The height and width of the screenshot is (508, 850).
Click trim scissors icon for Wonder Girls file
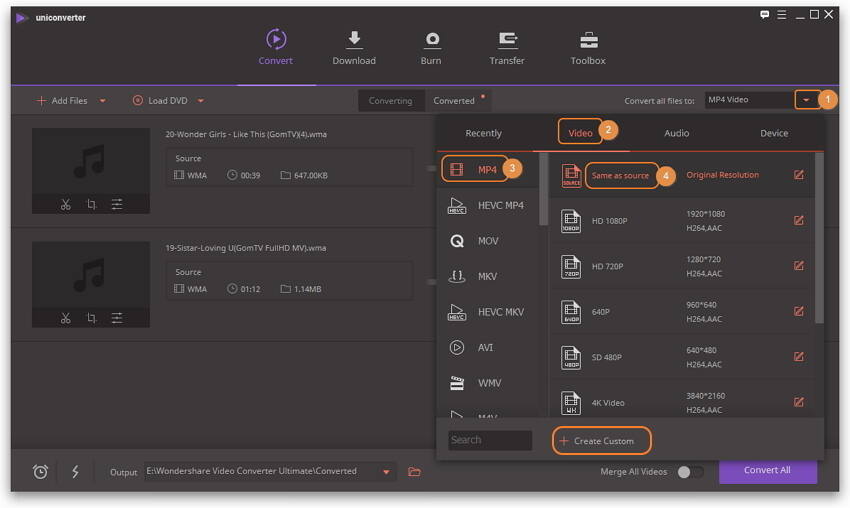tap(66, 204)
